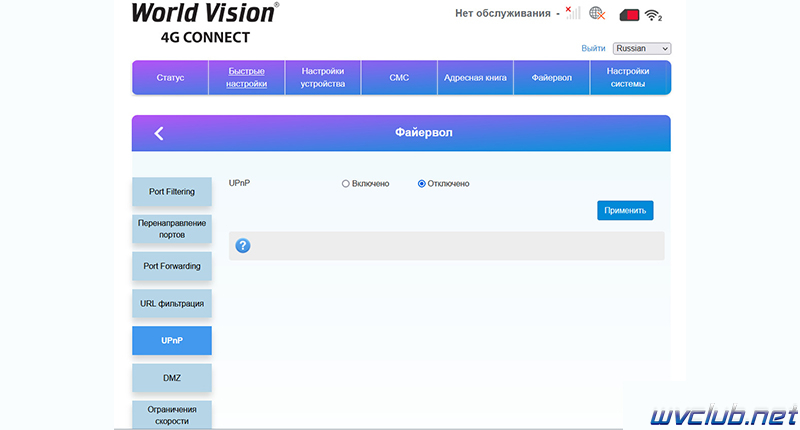Click the Выйти logout link
Viewport: 800px width, 430px height.
[593, 48]
